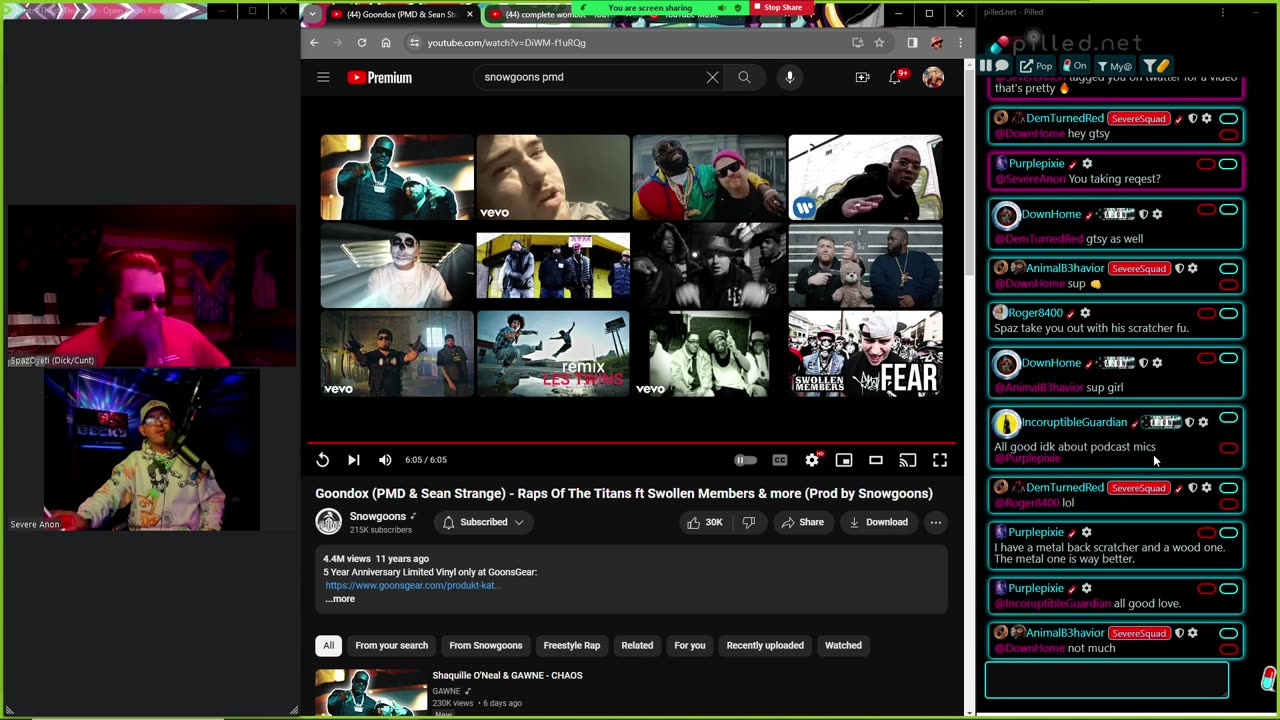Pop out the Pilled chat

(1036, 66)
